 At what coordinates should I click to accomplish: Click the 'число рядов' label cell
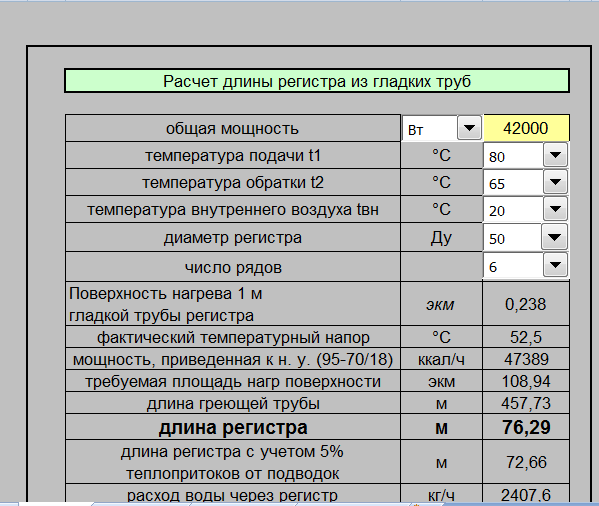233,267
